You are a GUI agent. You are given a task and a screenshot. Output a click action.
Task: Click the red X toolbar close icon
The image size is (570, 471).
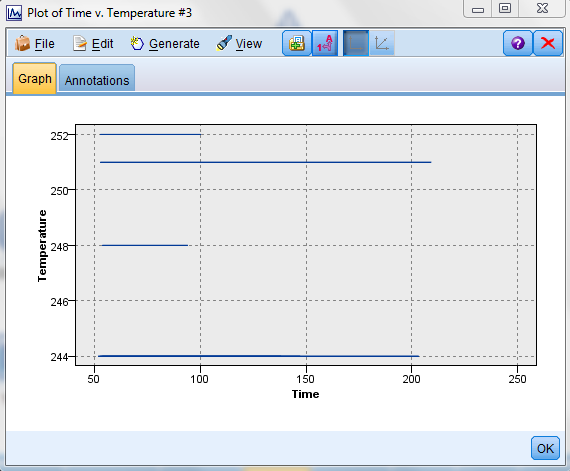point(547,43)
